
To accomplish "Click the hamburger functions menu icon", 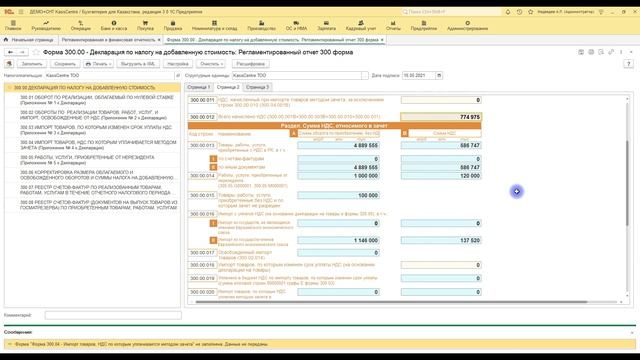I will (x=21, y=12).
